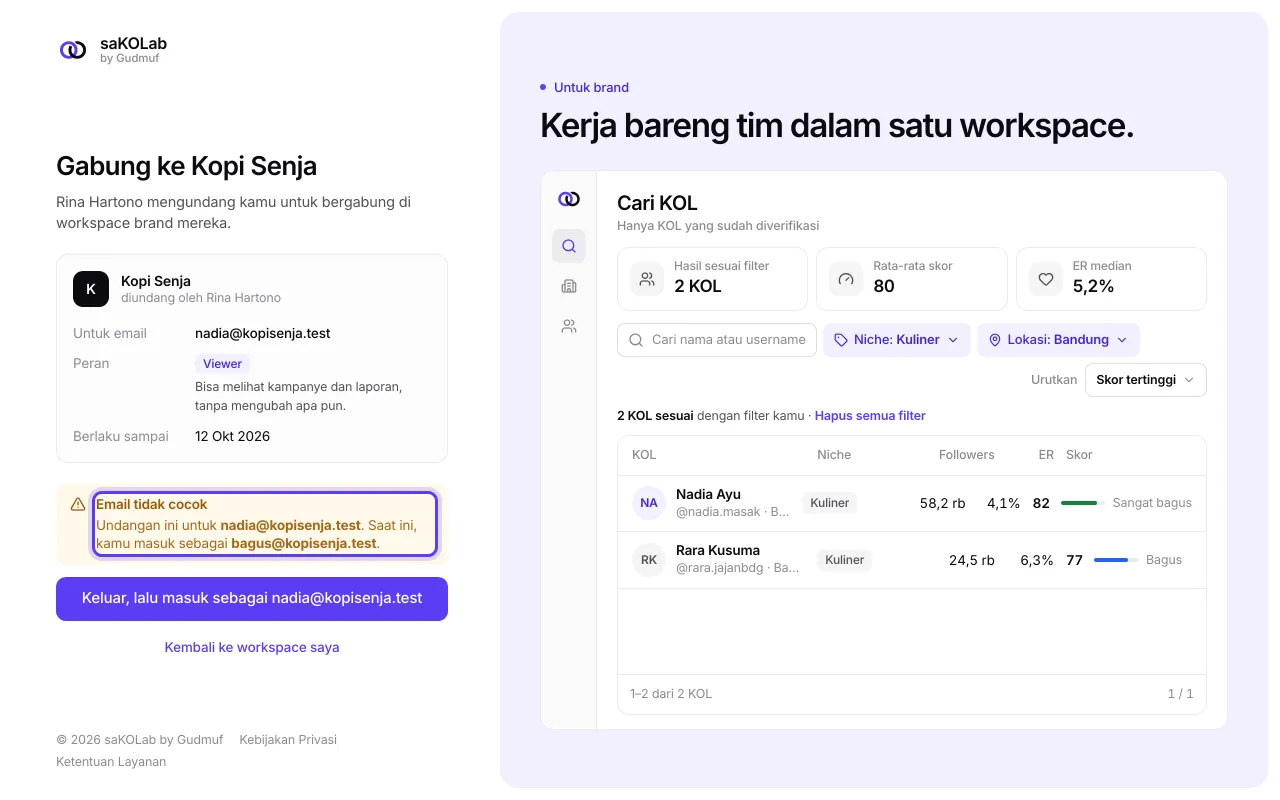Click the Followers column header

[967, 455]
